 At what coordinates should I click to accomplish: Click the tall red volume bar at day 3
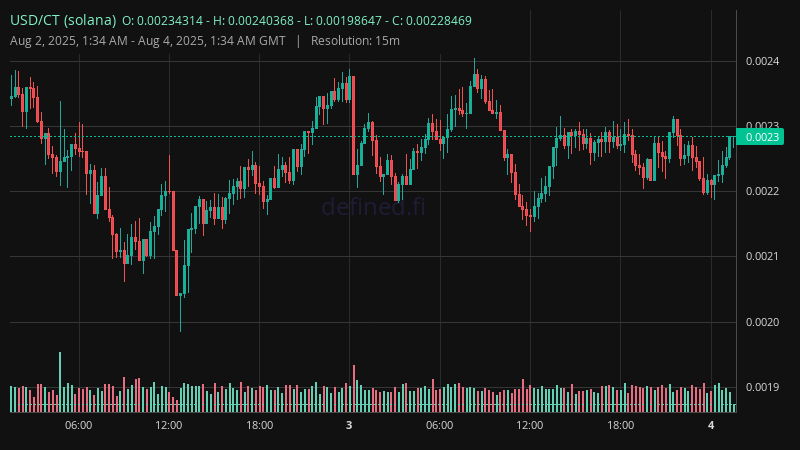[354, 388]
